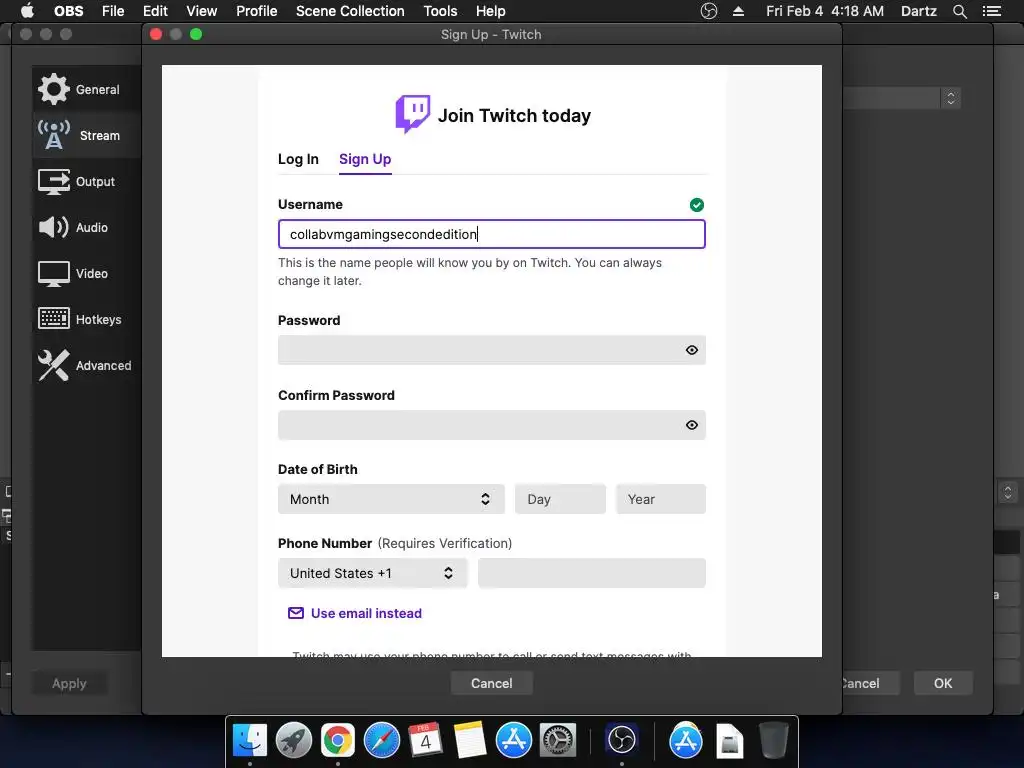
Task: Open the document stack in Dock
Action: [x=729, y=741]
